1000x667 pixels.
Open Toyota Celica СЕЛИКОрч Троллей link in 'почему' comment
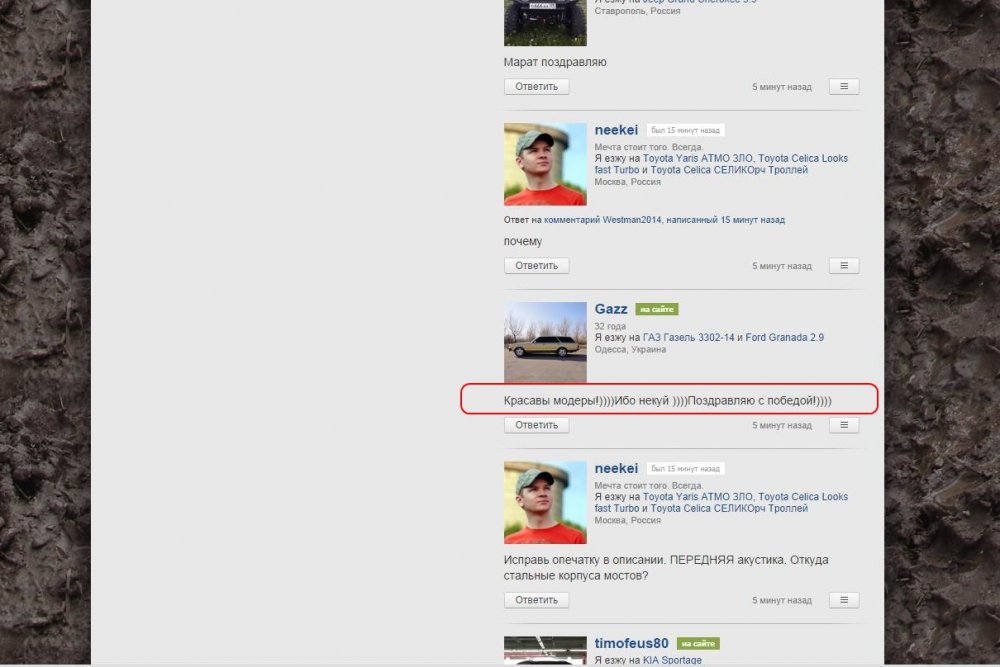pyautogui.click(x=729, y=170)
